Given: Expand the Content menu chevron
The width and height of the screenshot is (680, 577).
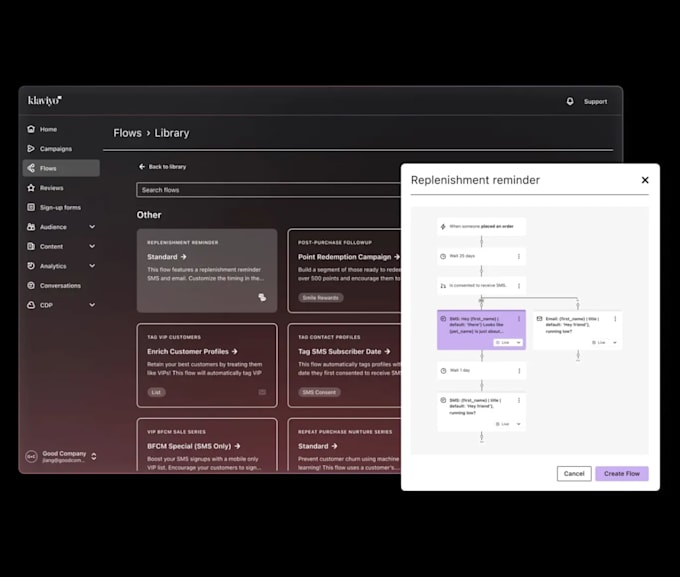Looking at the screenshot, I should click(92, 246).
